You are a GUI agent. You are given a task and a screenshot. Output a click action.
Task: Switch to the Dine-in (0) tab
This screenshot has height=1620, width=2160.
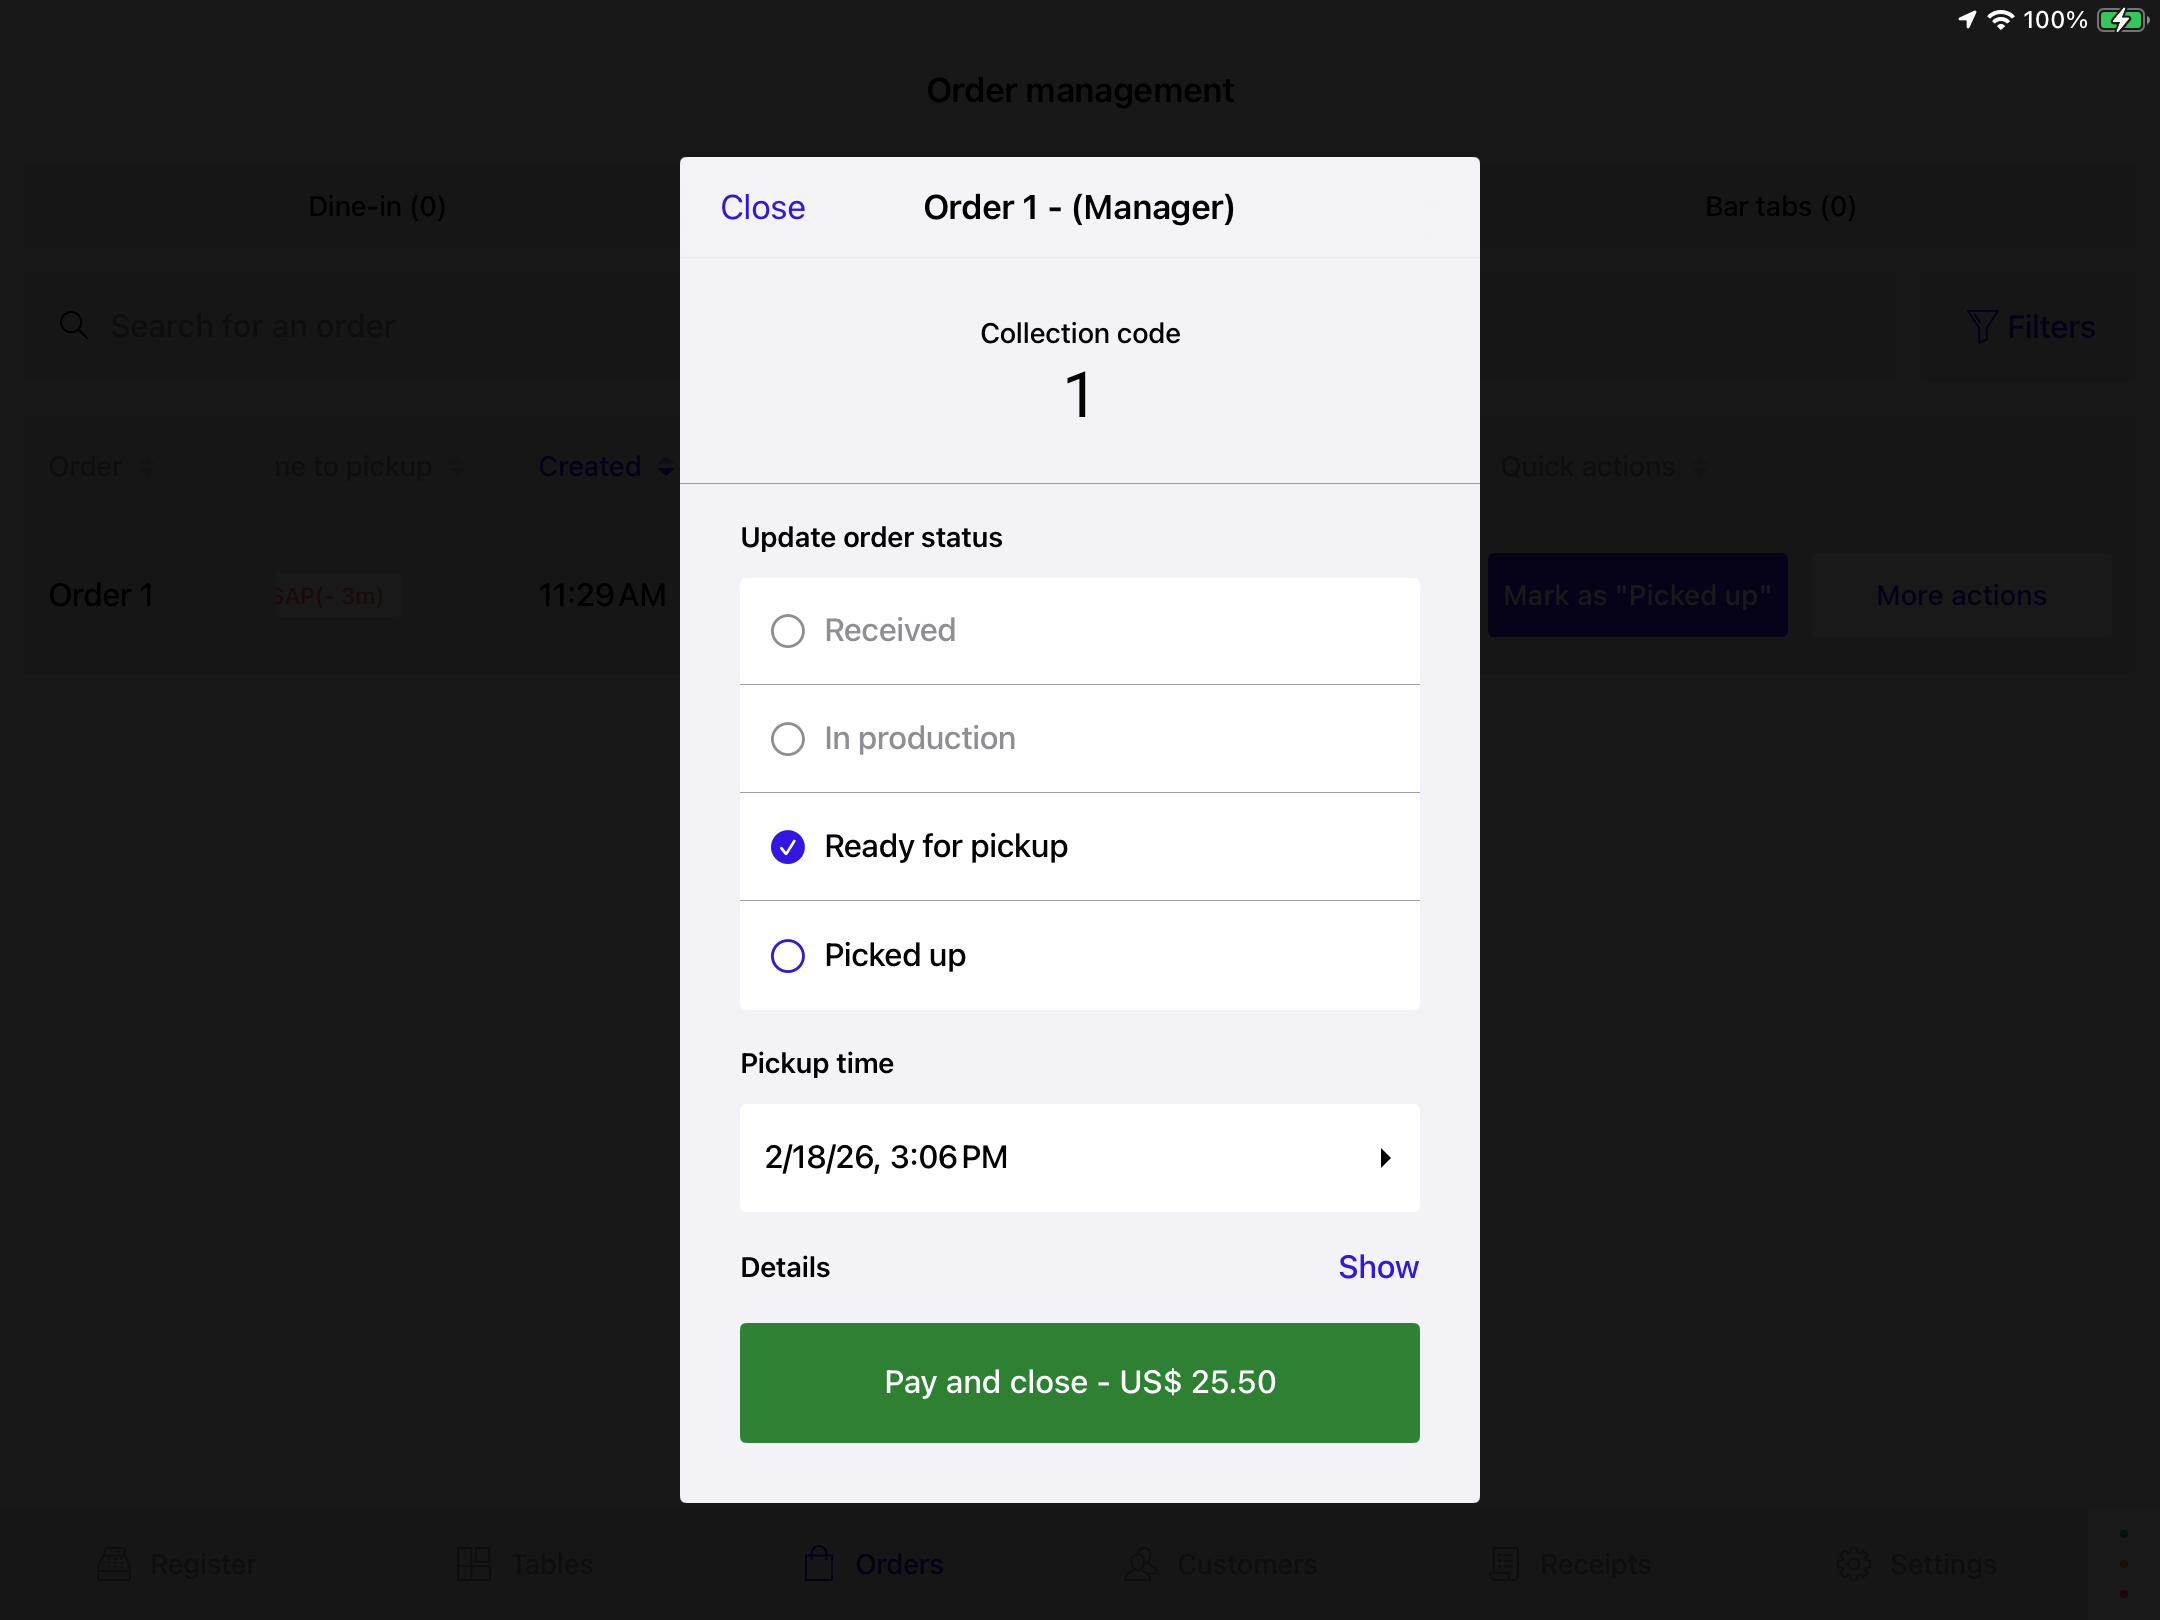pyautogui.click(x=377, y=206)
